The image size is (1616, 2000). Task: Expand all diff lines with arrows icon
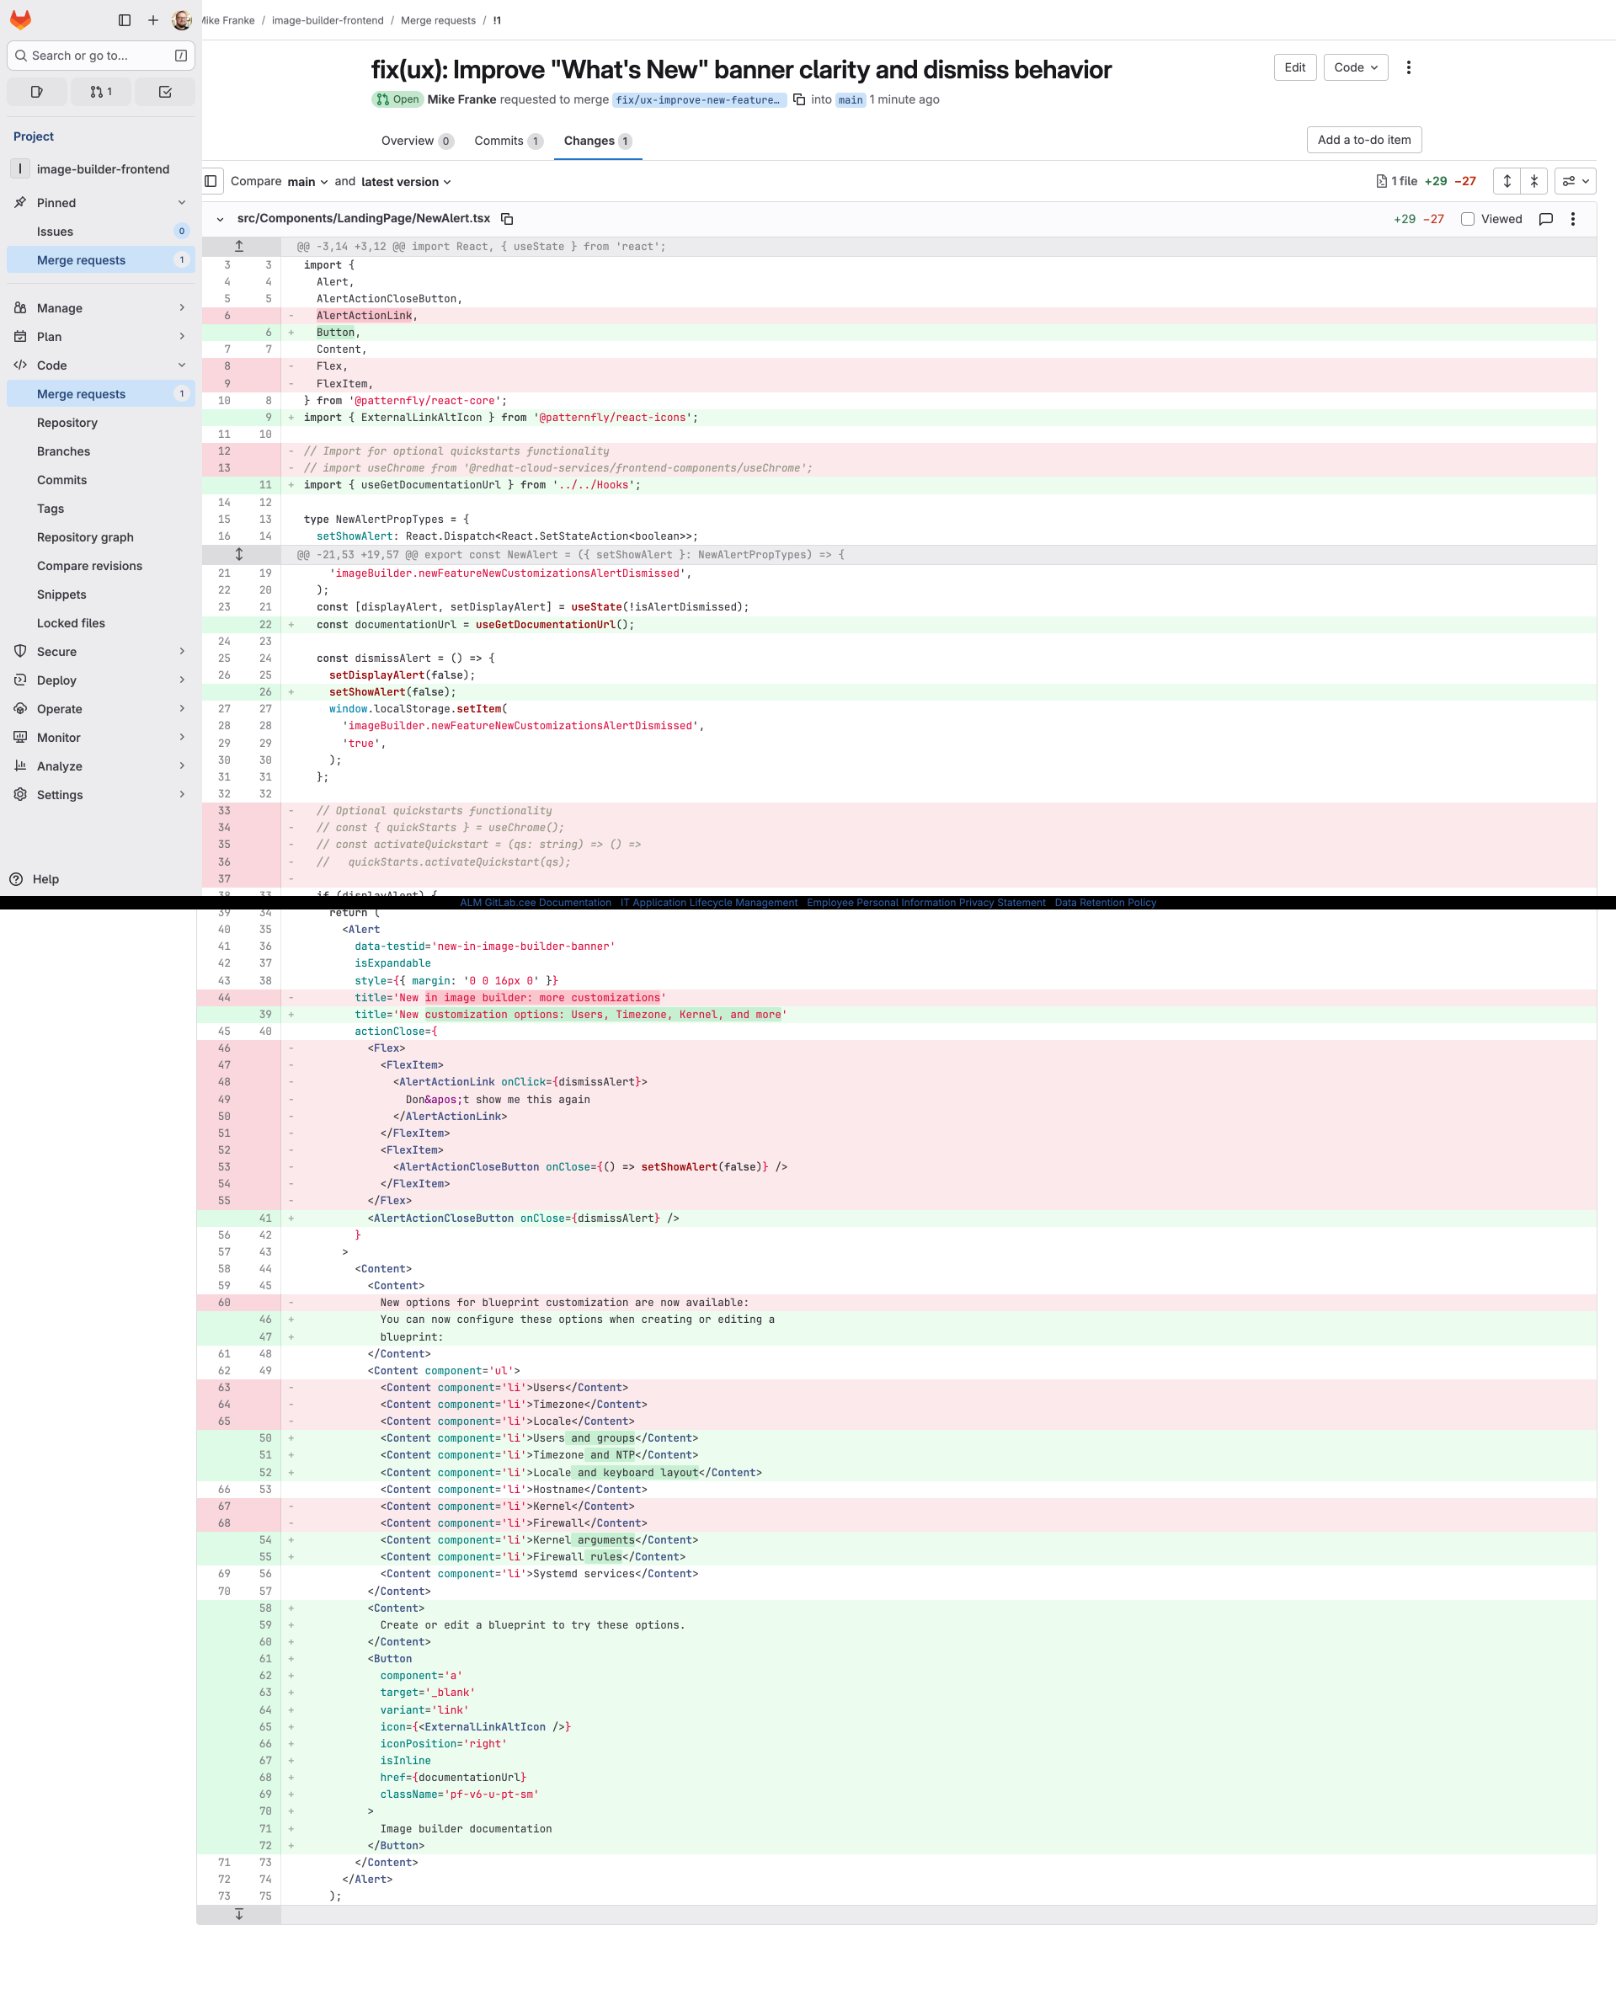tap(1508, 181)
